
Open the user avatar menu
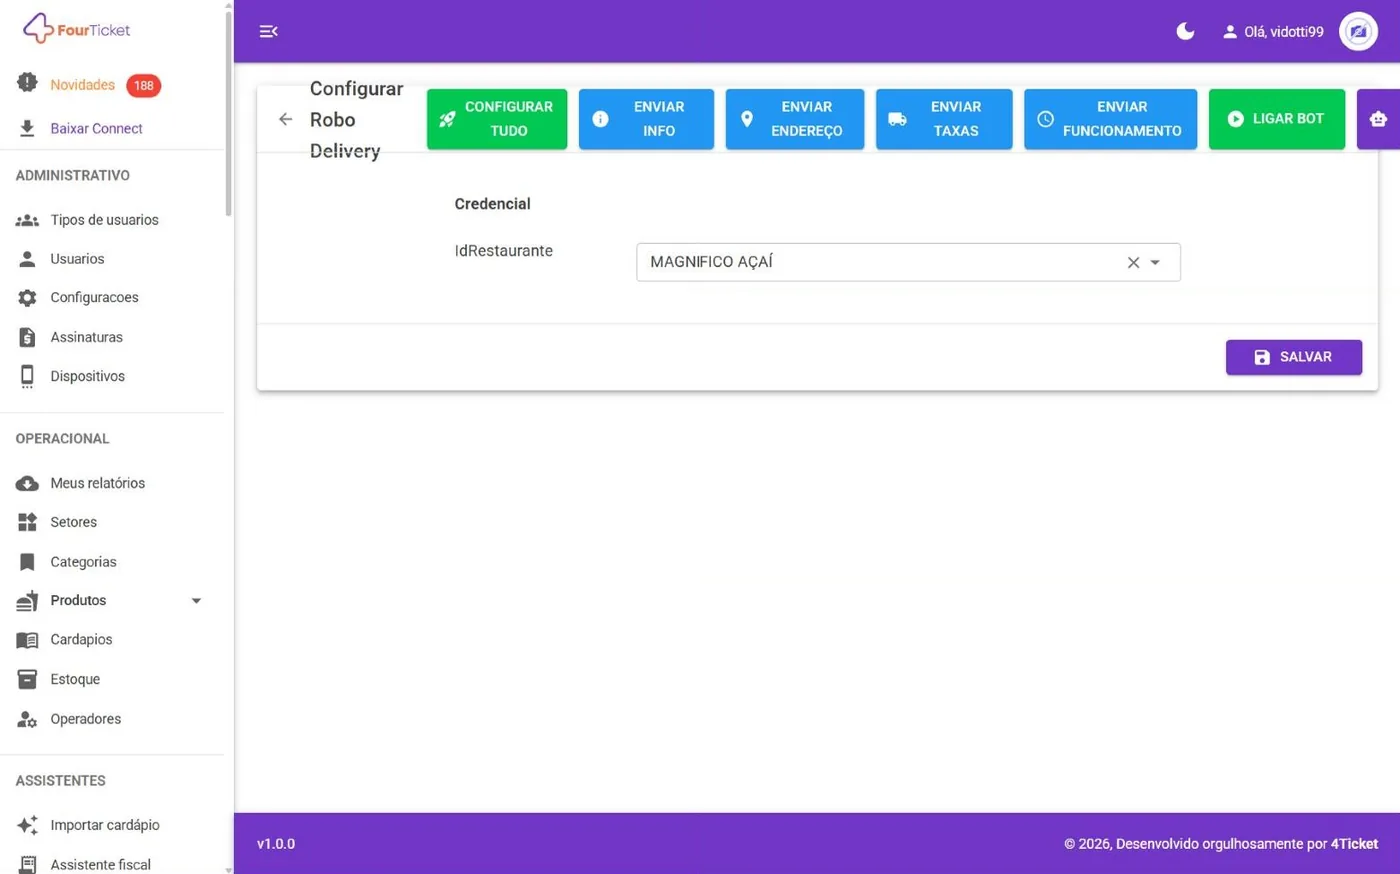(x=1358, y=31)
